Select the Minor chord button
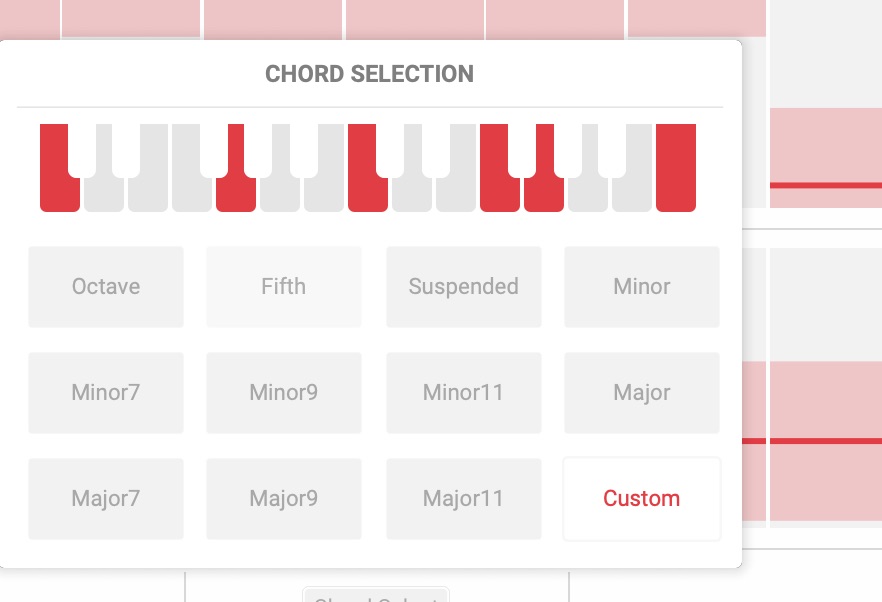 click(x=642, y=287)
